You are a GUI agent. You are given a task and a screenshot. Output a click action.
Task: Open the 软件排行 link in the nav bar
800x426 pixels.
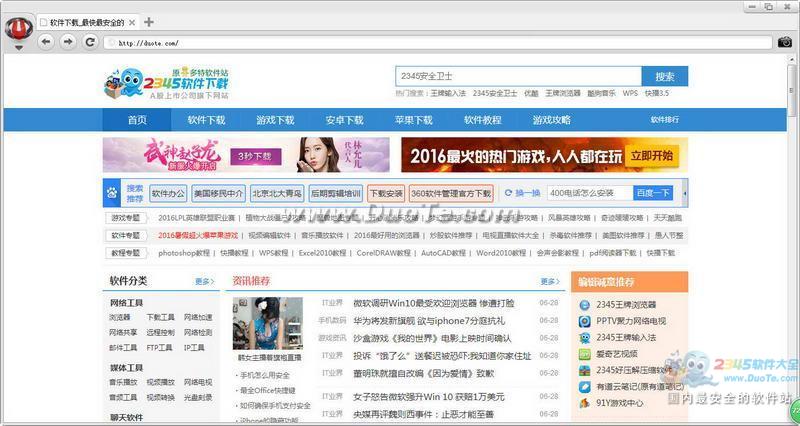point(664,119)
